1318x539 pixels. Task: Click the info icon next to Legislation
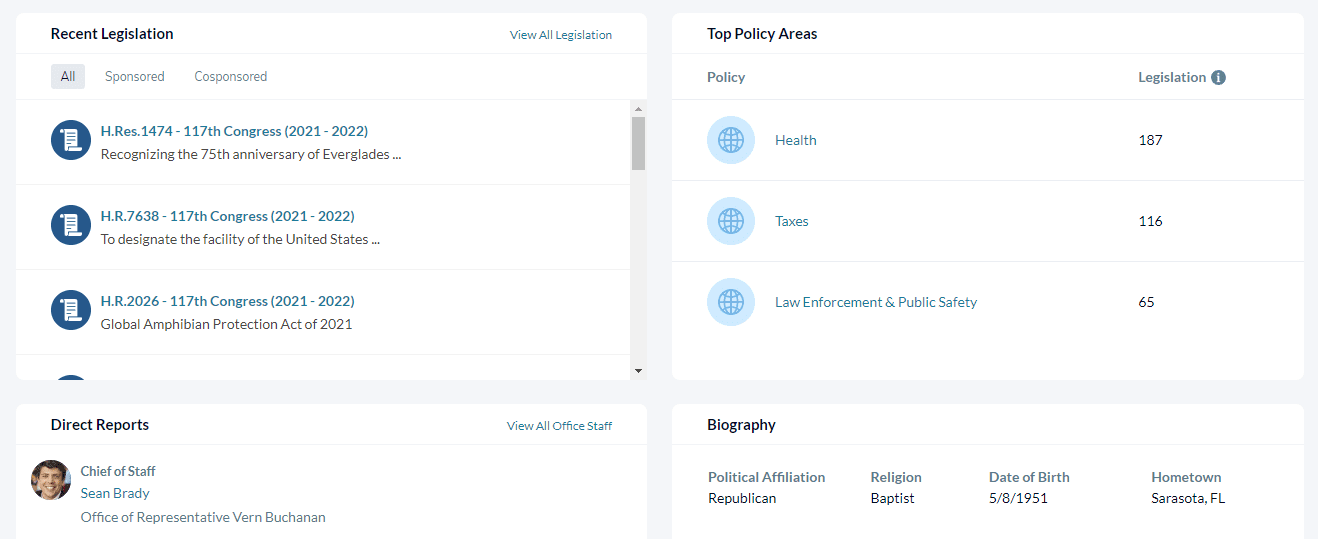click(1218, 78)
